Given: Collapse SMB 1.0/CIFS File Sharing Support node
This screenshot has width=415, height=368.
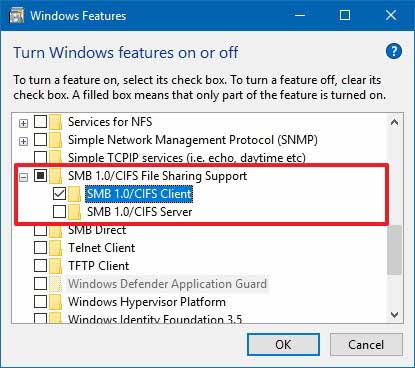Looking at the screenshot, I should pos(23,177).
